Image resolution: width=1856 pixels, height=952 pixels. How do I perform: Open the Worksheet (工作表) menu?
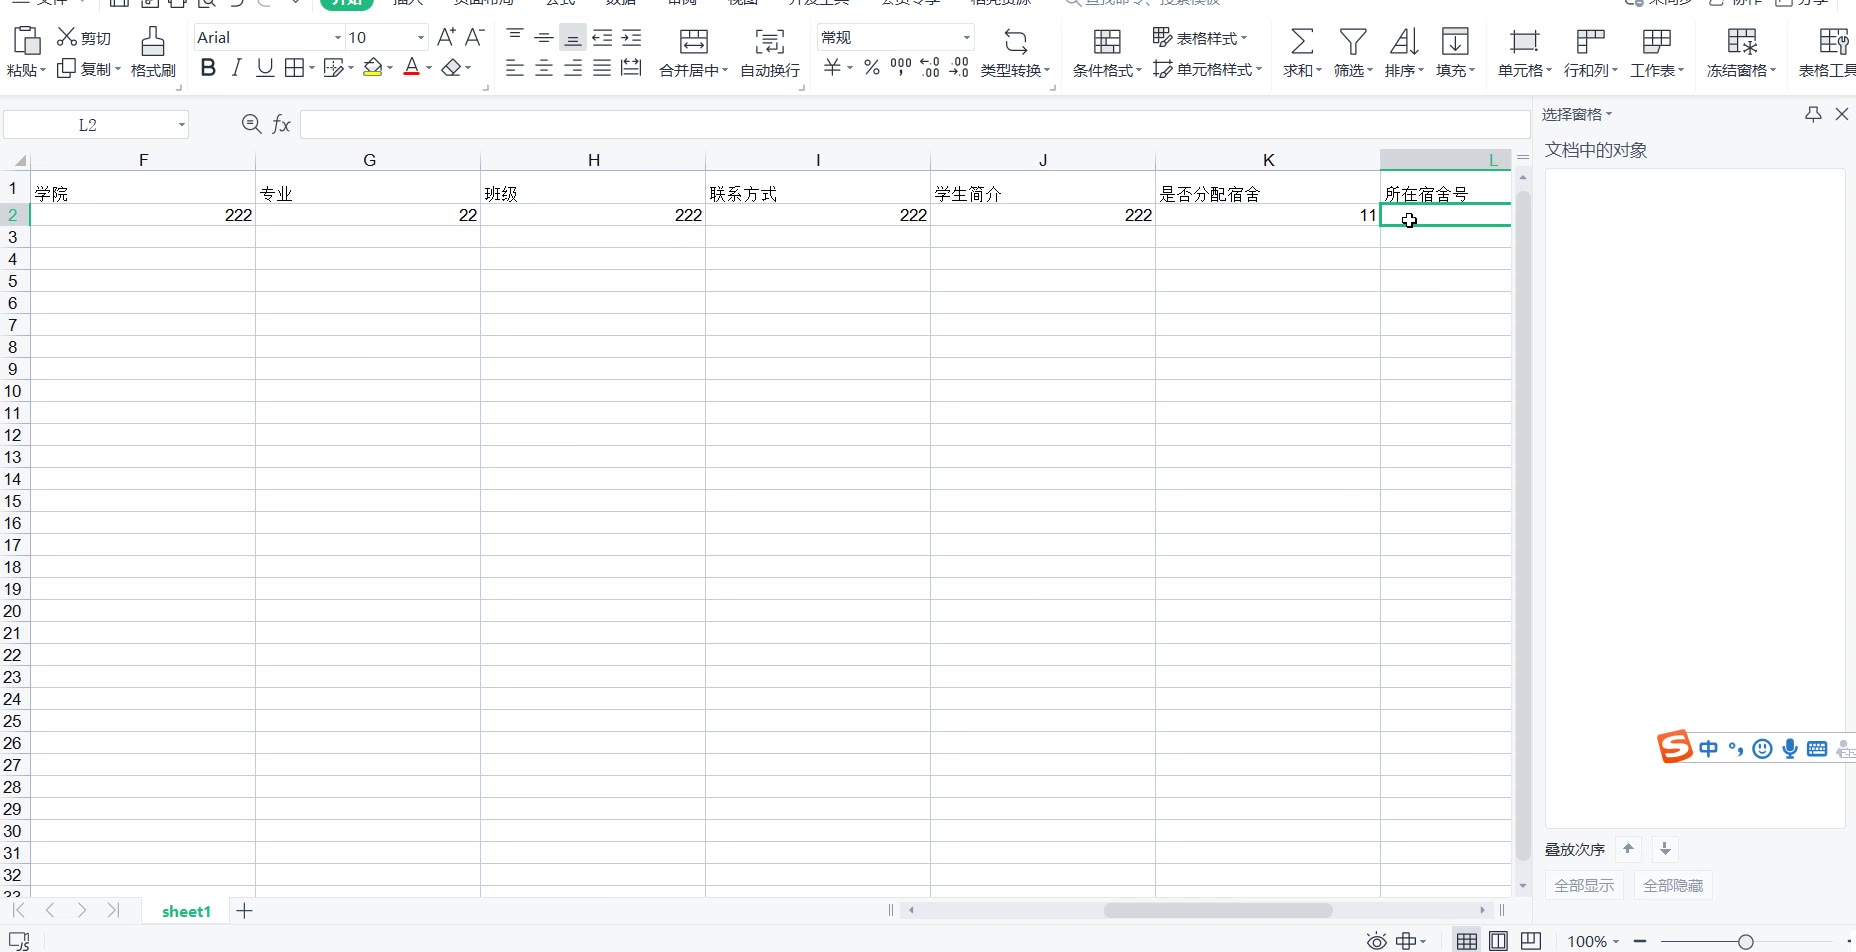click(x=1657, y=52)
